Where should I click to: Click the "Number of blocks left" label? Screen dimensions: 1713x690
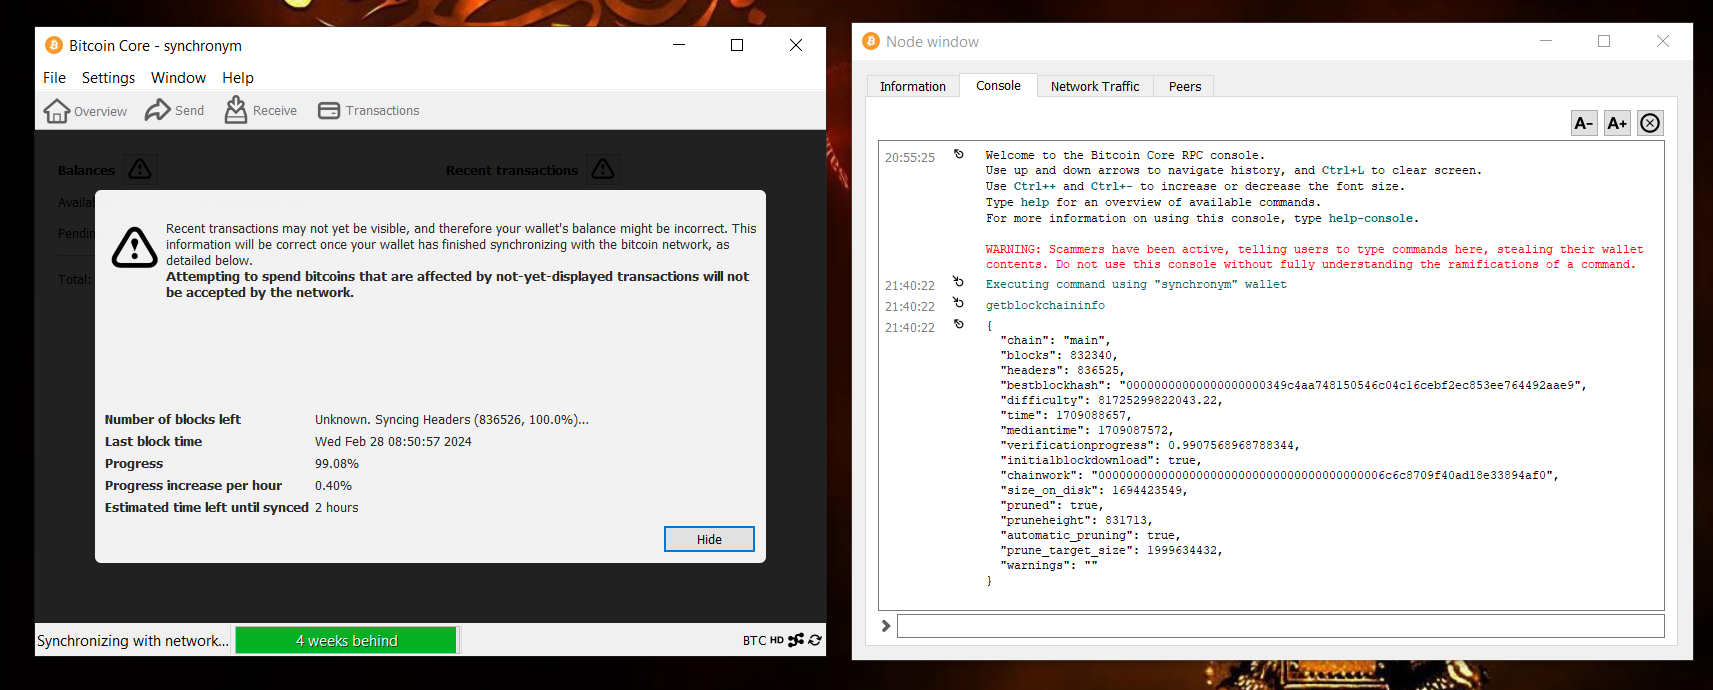(x=173, y=420)
